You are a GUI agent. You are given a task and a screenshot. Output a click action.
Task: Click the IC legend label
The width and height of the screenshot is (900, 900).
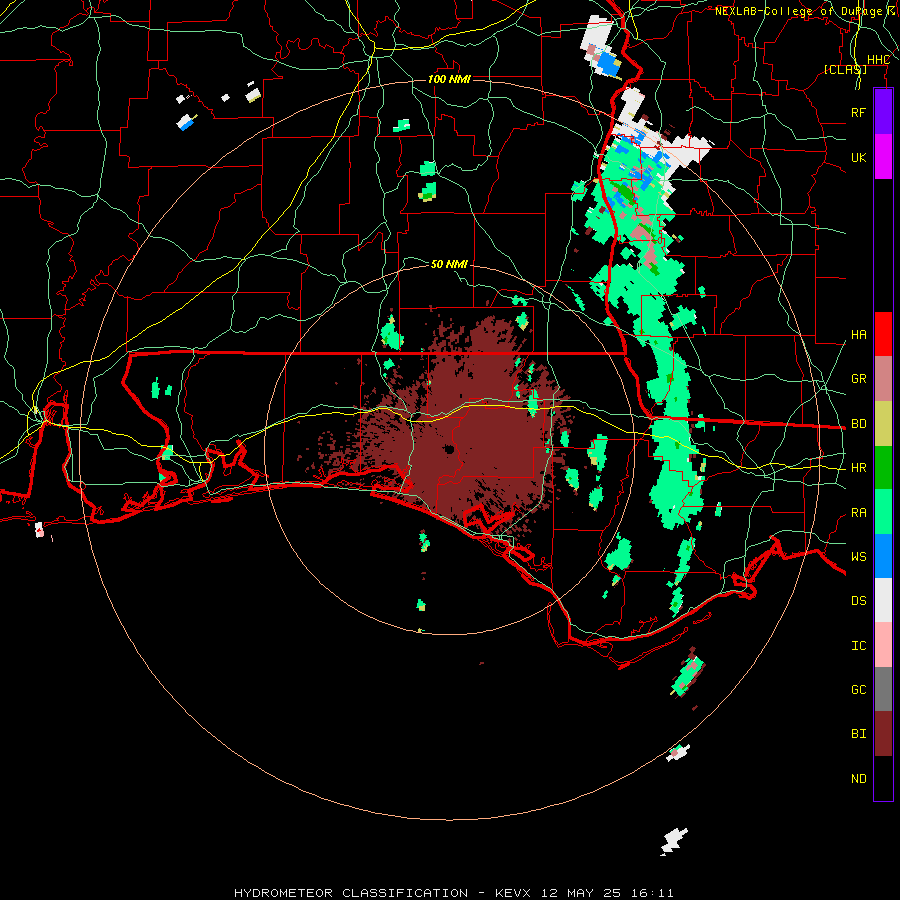point(858,645)
